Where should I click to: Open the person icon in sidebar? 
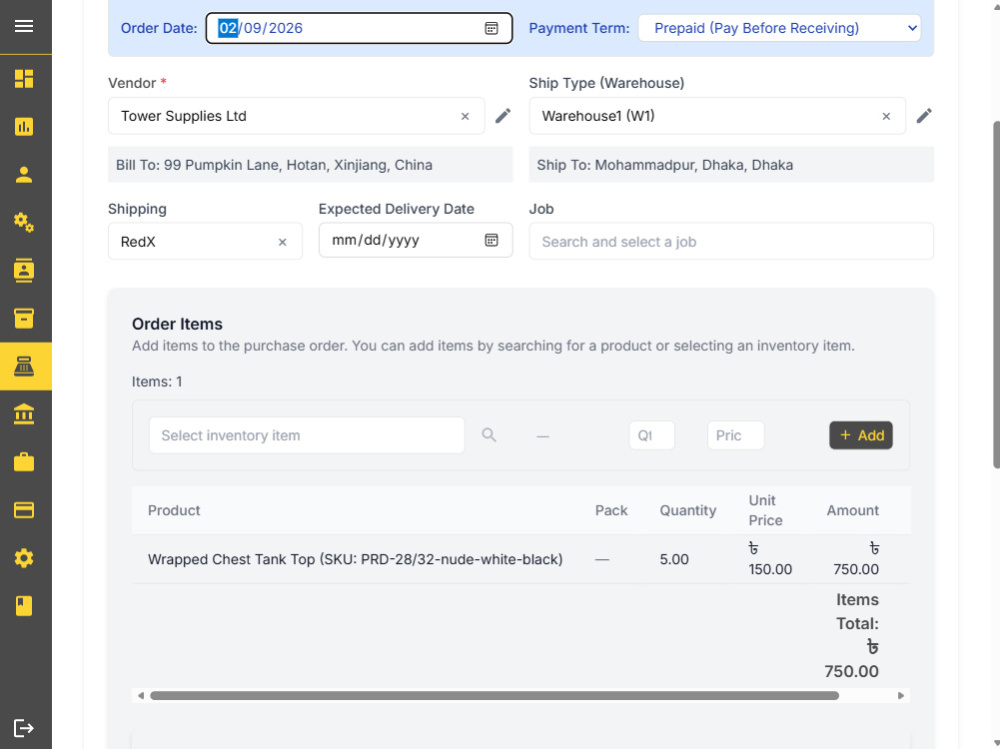[24, 174]
